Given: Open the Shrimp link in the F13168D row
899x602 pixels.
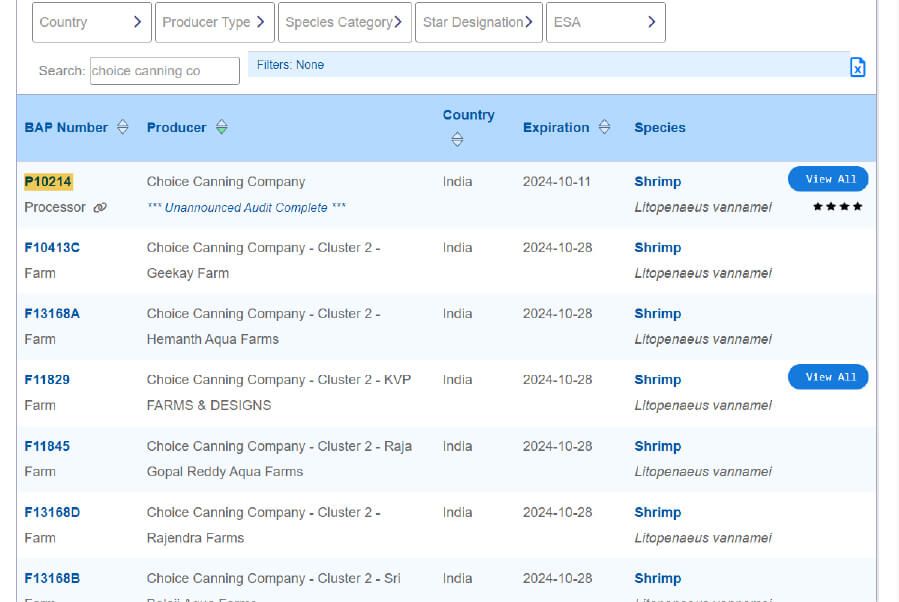Looking at the screenshot, I should click(x=658, y=512).
